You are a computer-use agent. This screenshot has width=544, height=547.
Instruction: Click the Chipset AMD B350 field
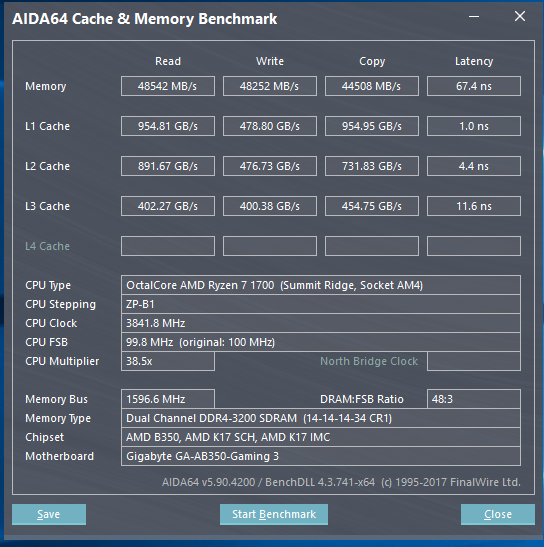click(321, 437)
